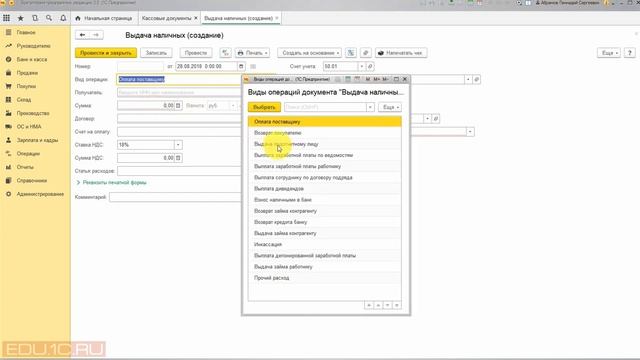Open Банк и касса section
The width and height of the screenshot is (640, 360).
pyautogui.click(x=32, y=59)
